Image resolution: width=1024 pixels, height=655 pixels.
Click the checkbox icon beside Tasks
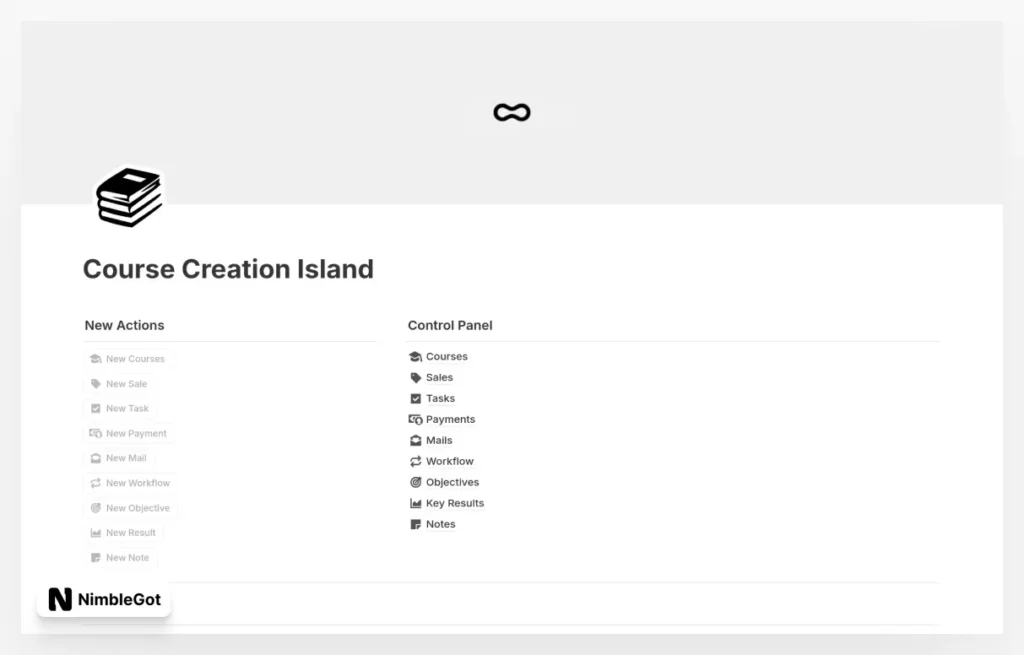click(x=416, y=399)
